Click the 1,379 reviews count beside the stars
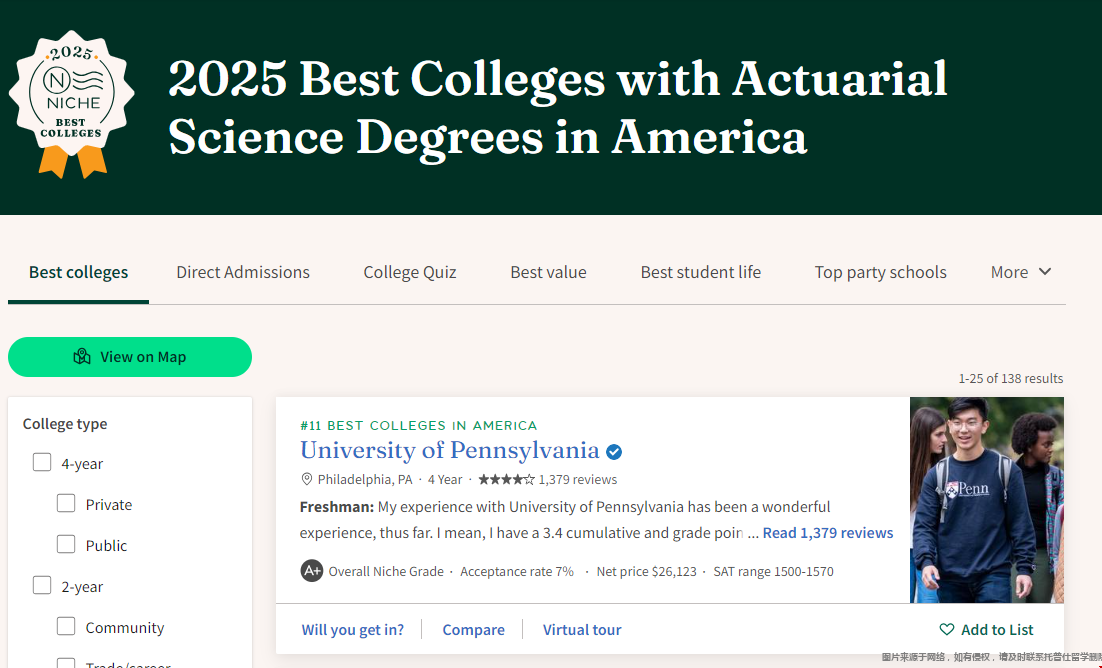 tap(578, 480)
